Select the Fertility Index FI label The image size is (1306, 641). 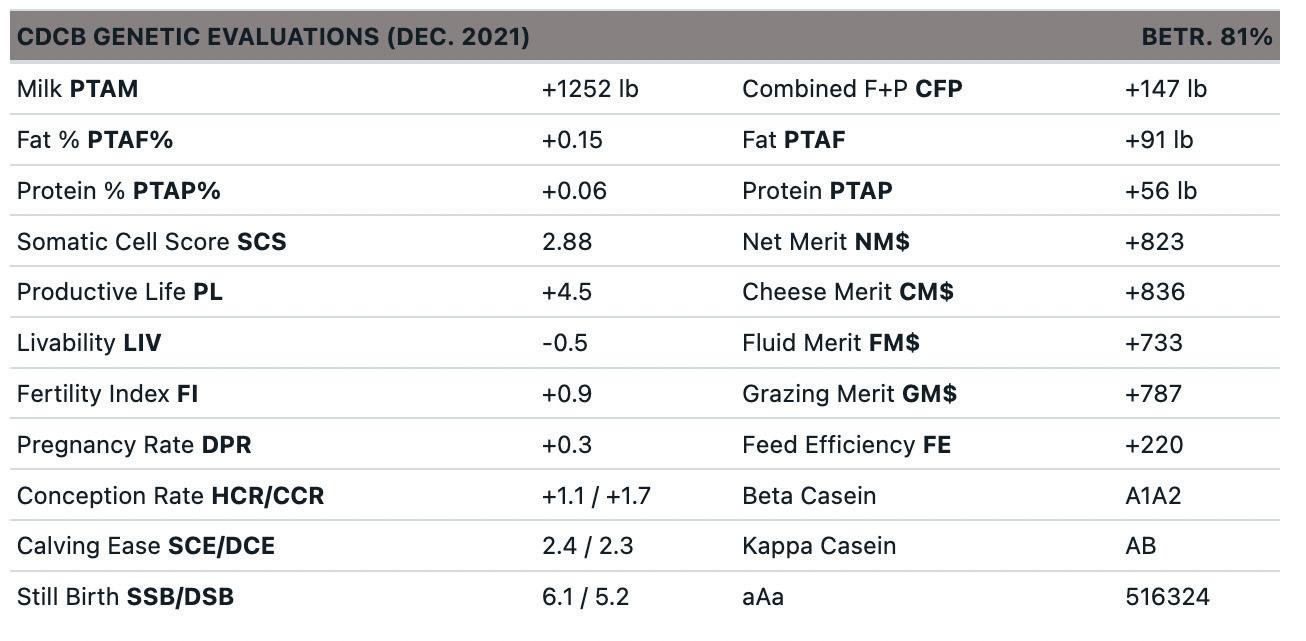coord(108,394)
